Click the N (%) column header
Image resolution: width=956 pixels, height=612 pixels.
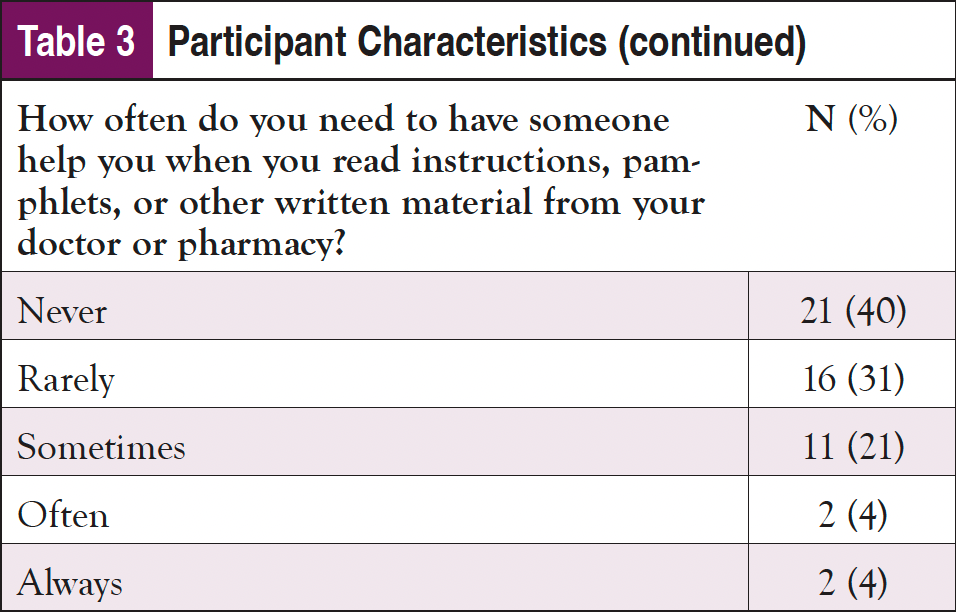click(x=852, y=121)
